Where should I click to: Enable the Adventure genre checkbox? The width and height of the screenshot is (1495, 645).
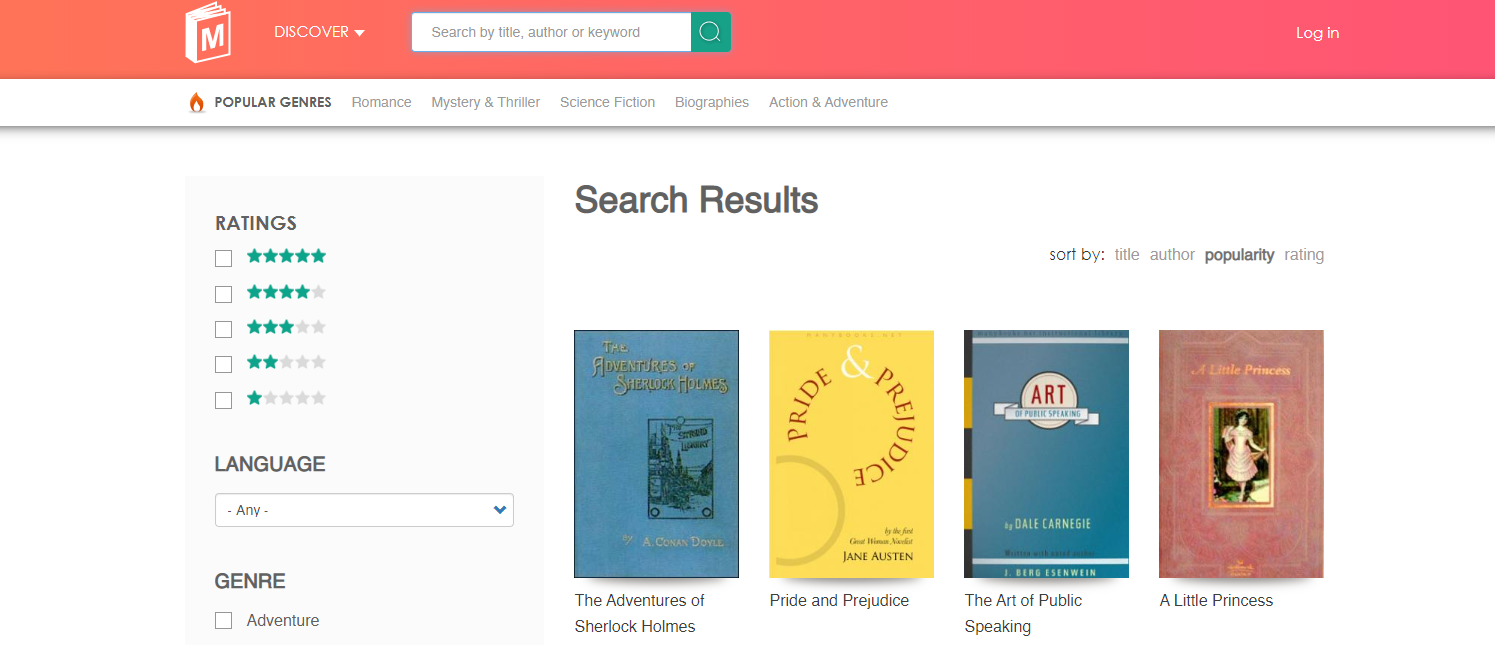pyautogui.click(x=223, y=621)
